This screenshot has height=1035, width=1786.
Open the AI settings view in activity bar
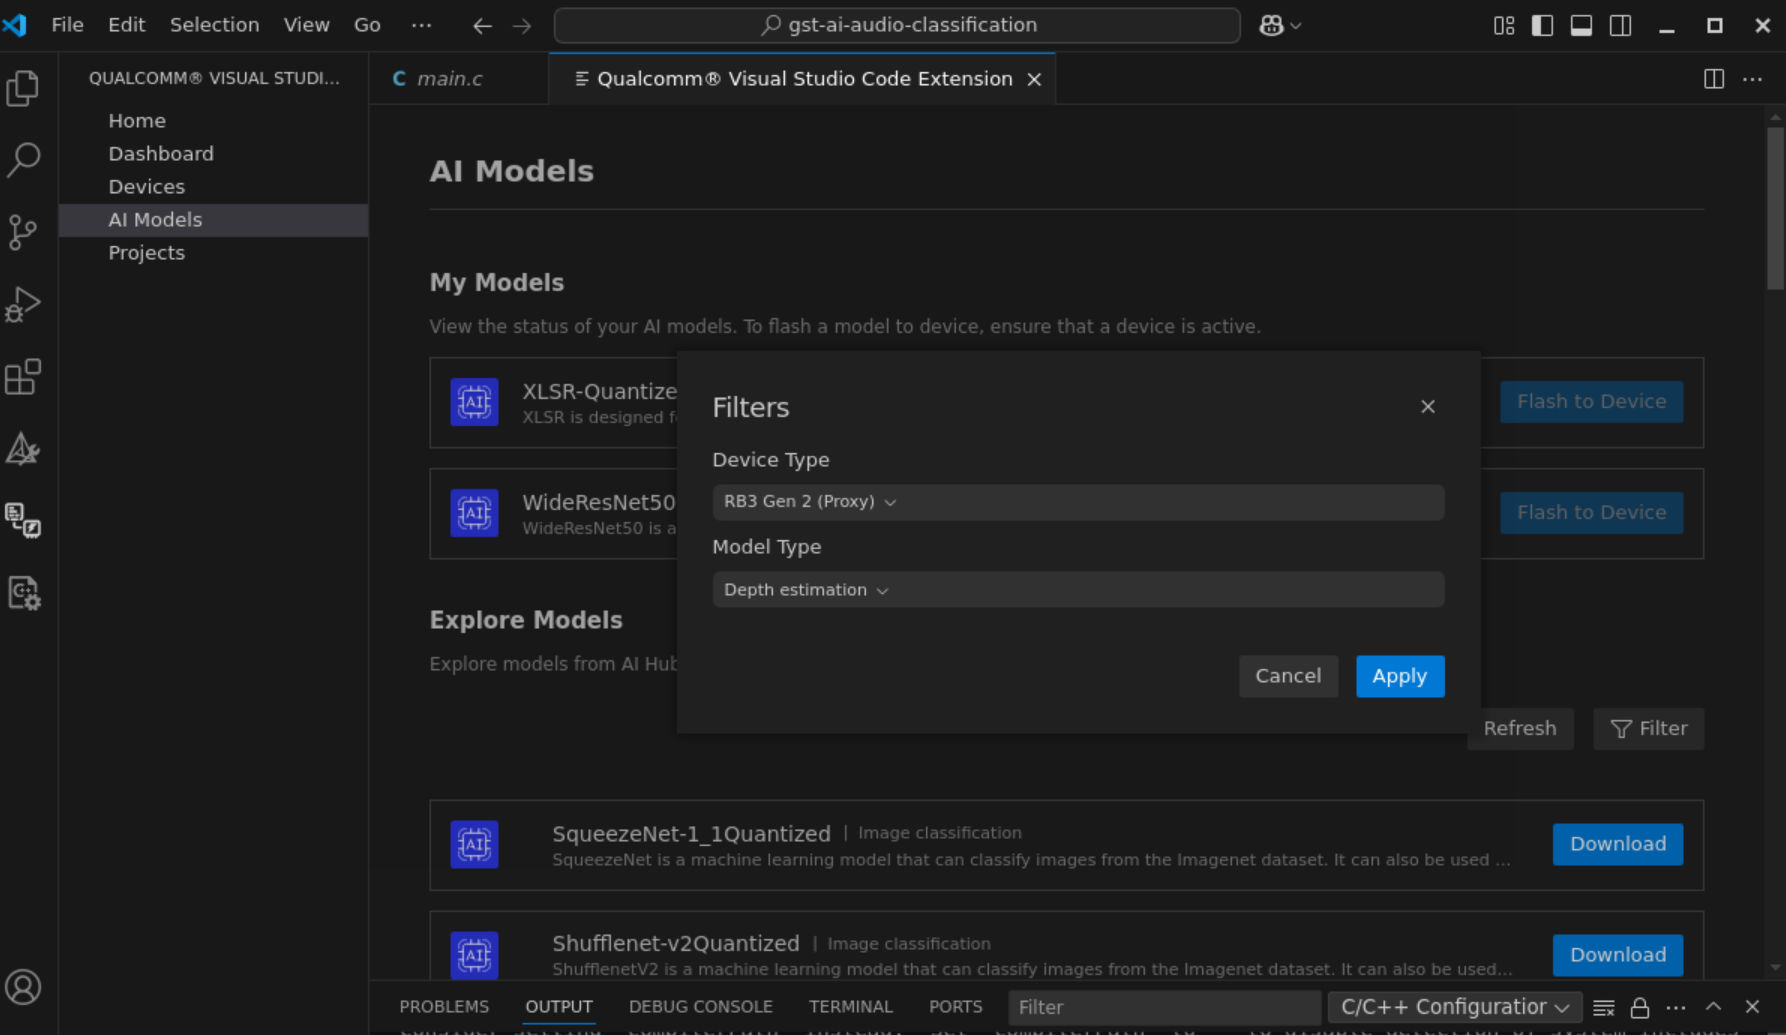pos(23,593)
